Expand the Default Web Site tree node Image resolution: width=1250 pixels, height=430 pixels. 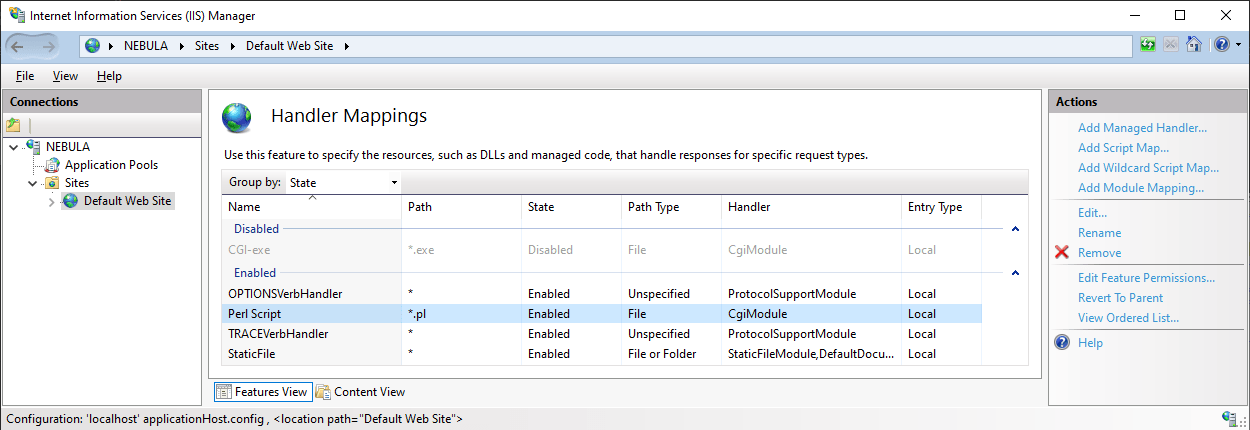pyautogui.click(x=52, y=201)
